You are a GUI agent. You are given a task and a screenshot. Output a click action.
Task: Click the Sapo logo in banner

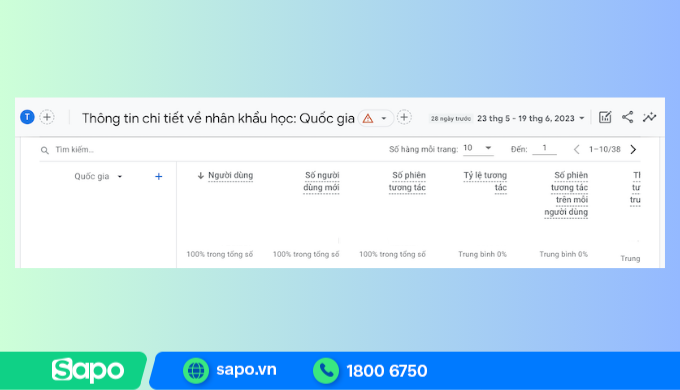[x=88, y=371]
